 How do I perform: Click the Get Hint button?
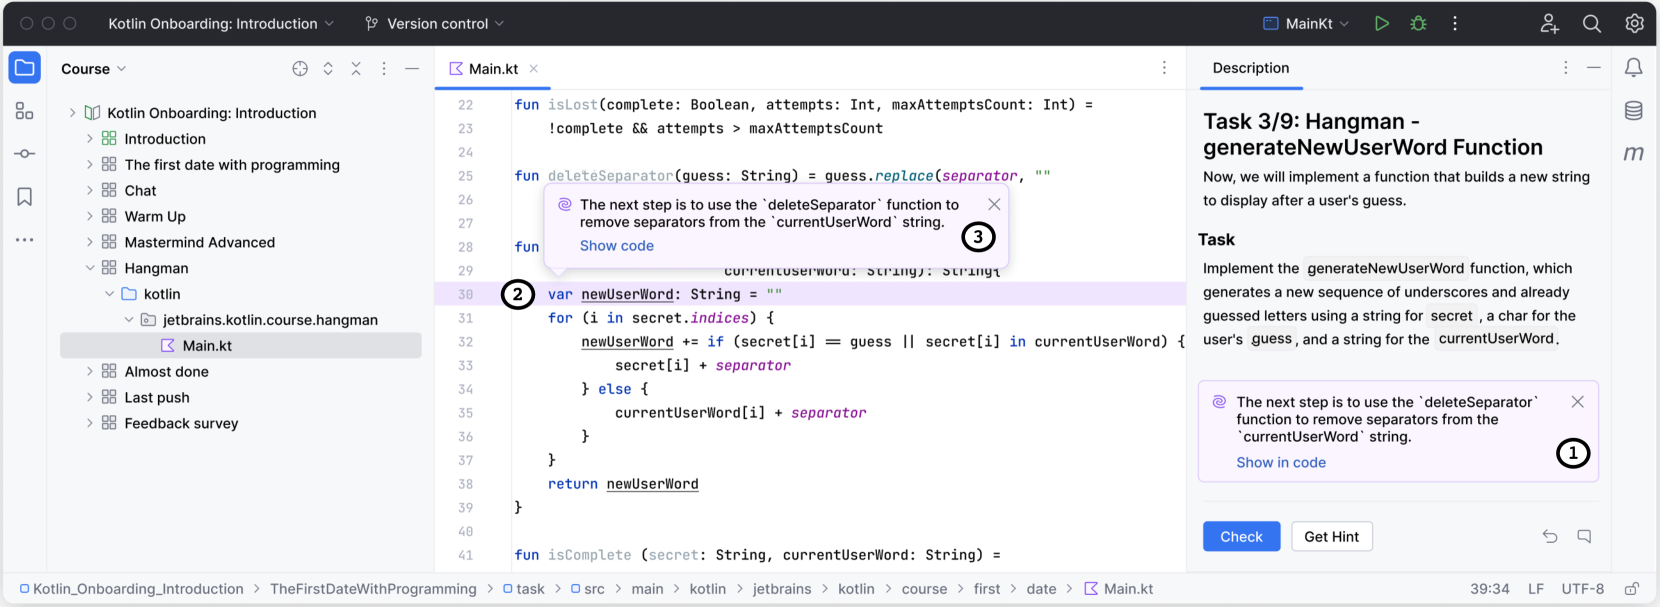1331,537
